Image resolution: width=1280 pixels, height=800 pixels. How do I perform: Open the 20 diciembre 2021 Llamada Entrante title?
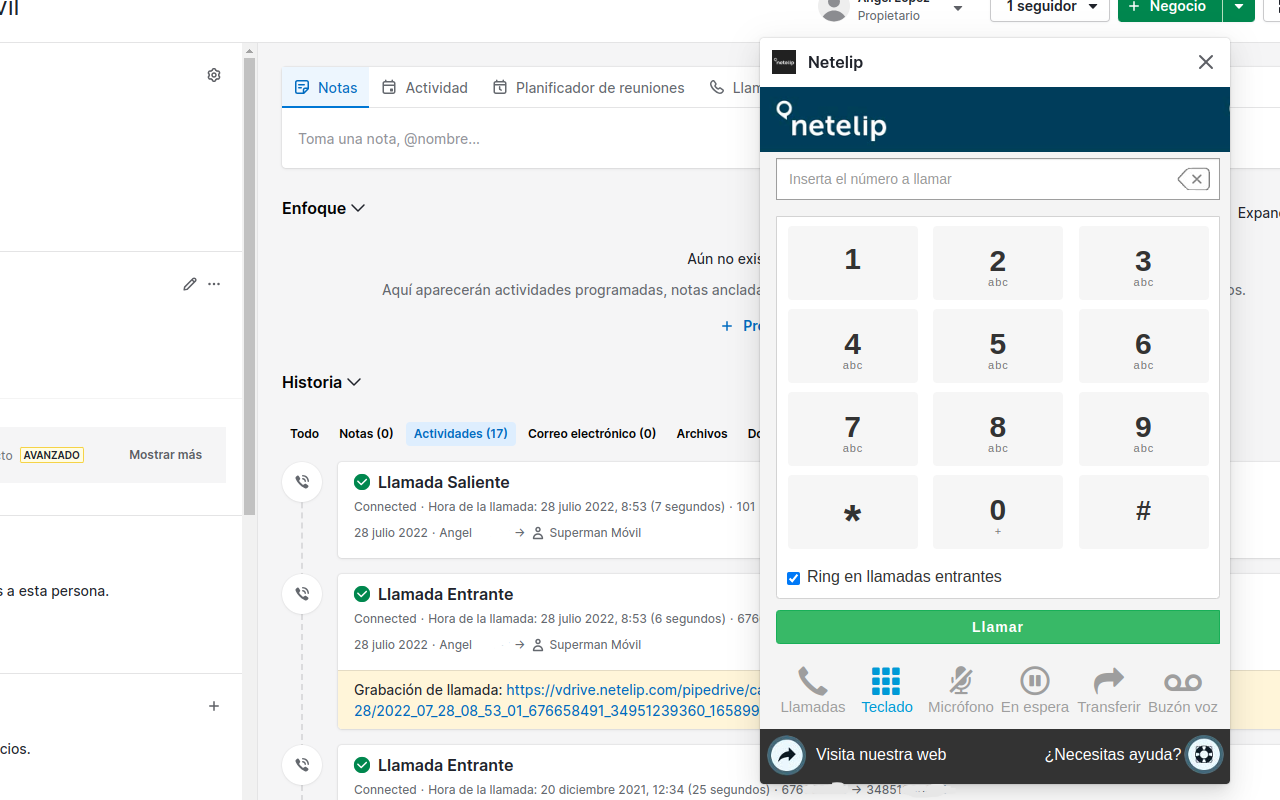click(x=446, y=765)
